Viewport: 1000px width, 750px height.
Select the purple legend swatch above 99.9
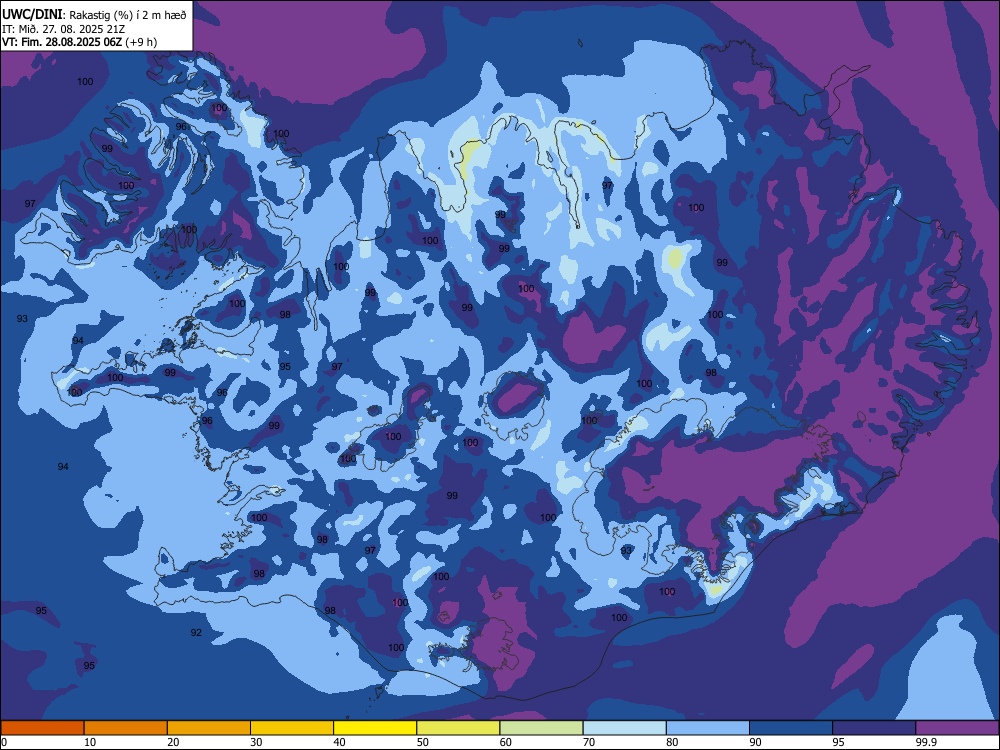click(x=957, y=728)
